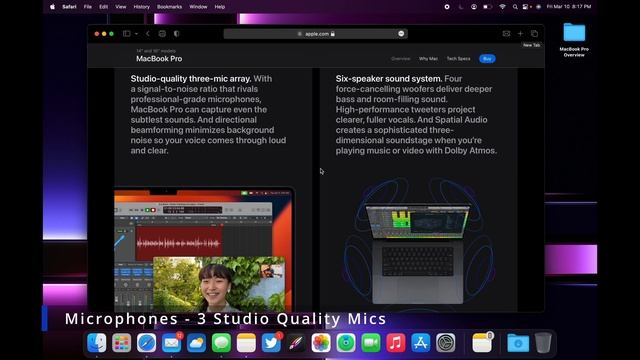Open FaceTime from the Dock
The width and height of the screenshot is (640, 360).
(x=371, y=343)
